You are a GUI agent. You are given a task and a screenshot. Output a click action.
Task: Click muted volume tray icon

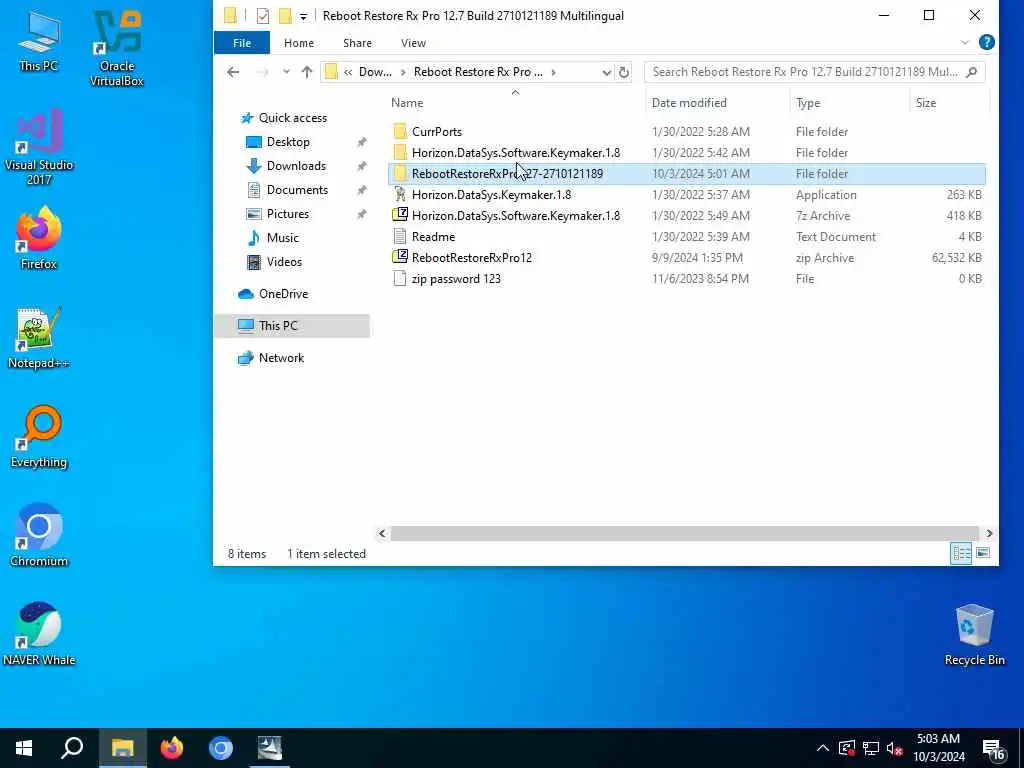895,748
